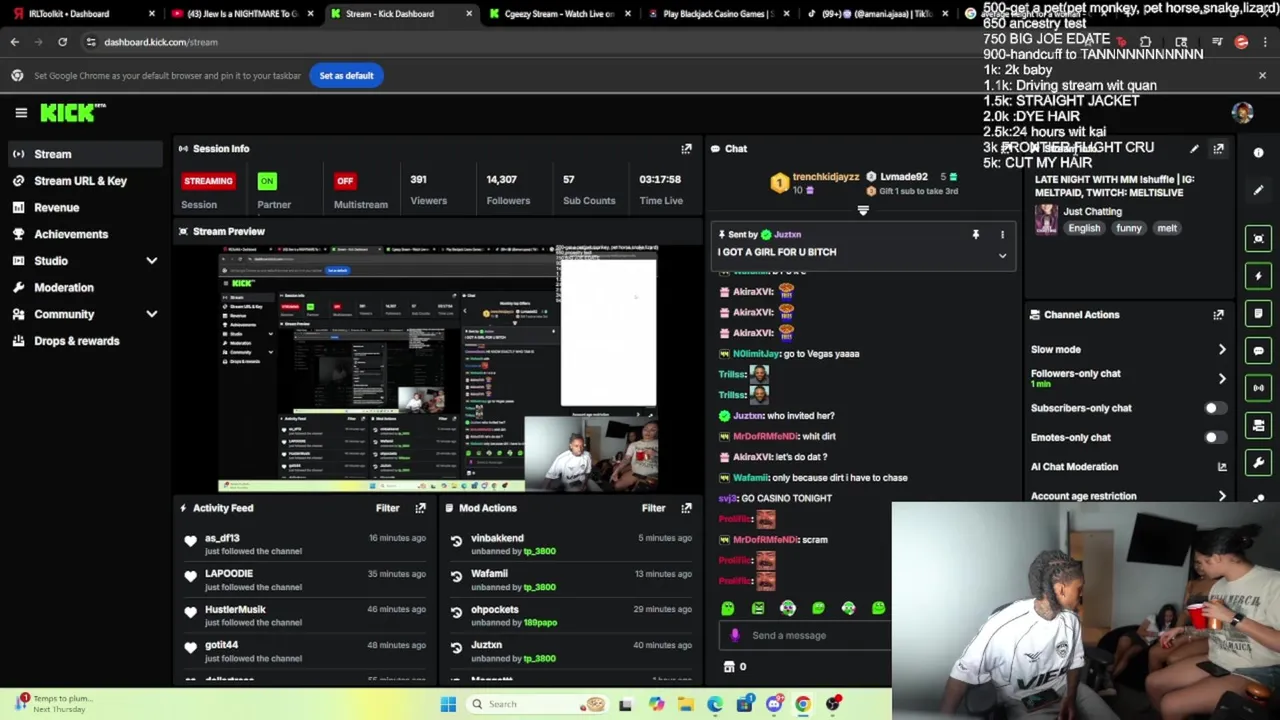
Task: Click the funny tag
Action: [x=1129, y=228]
